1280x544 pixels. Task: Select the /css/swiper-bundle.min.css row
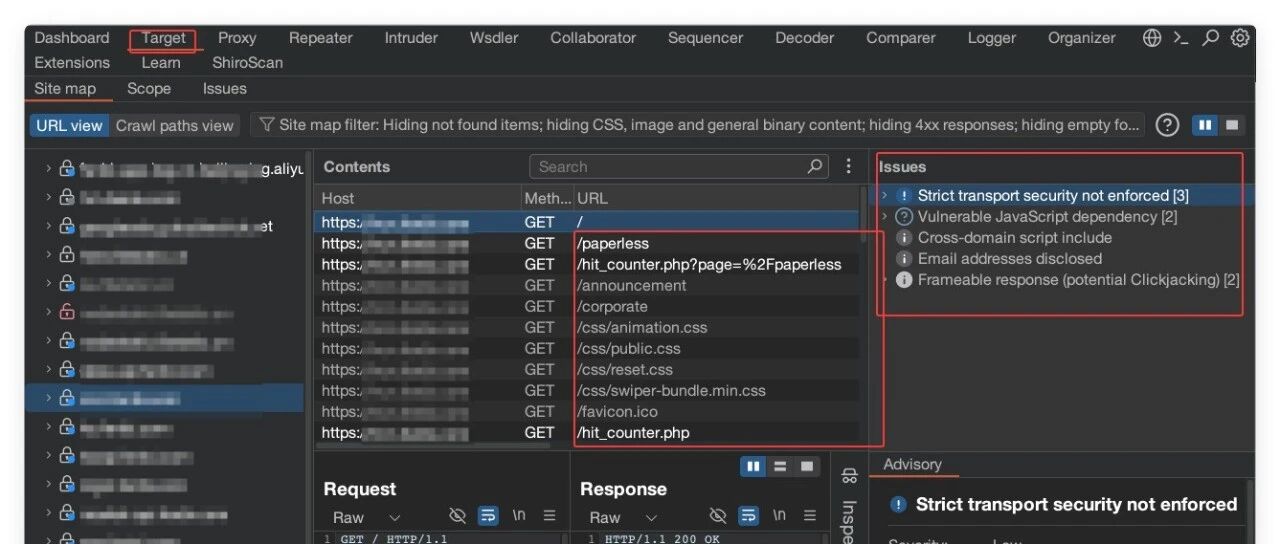tap(588, 391)
